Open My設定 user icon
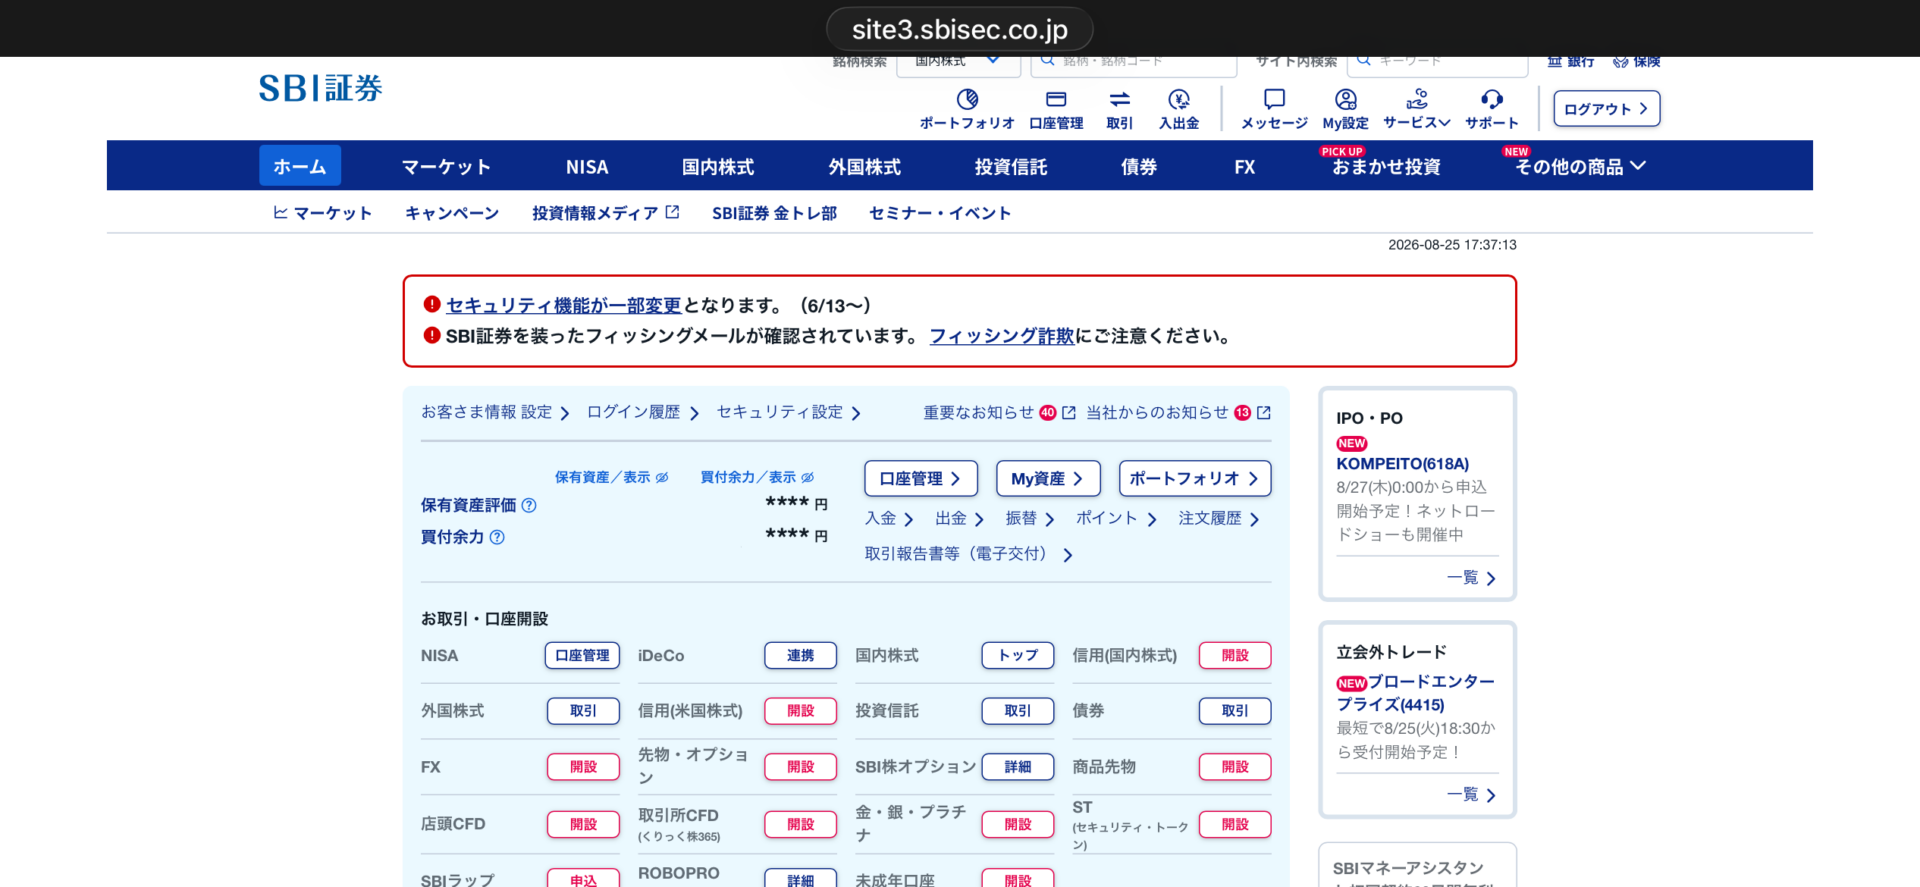 point(1346,99)
